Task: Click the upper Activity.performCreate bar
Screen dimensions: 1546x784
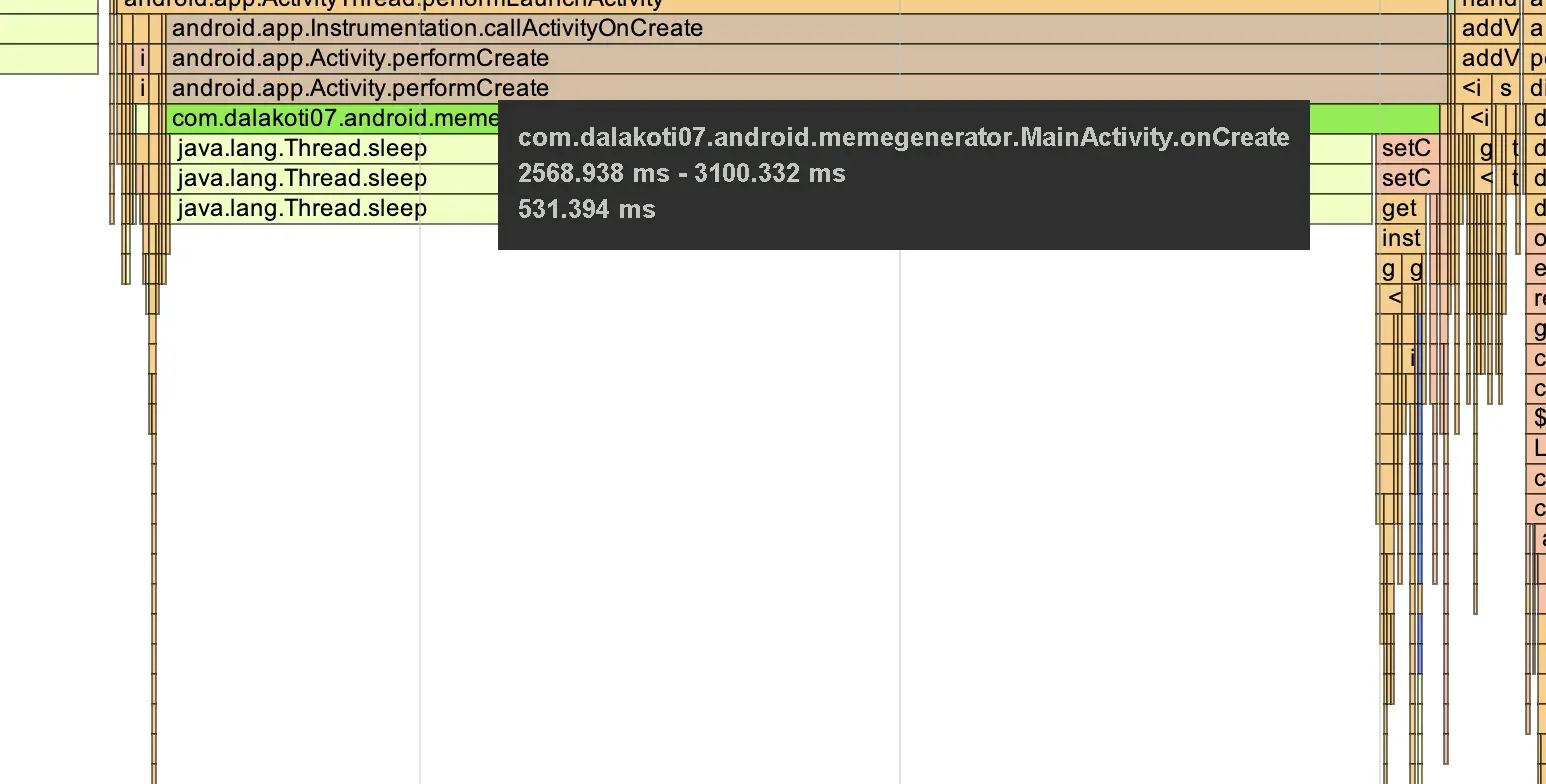Action: tap(800, 59)
